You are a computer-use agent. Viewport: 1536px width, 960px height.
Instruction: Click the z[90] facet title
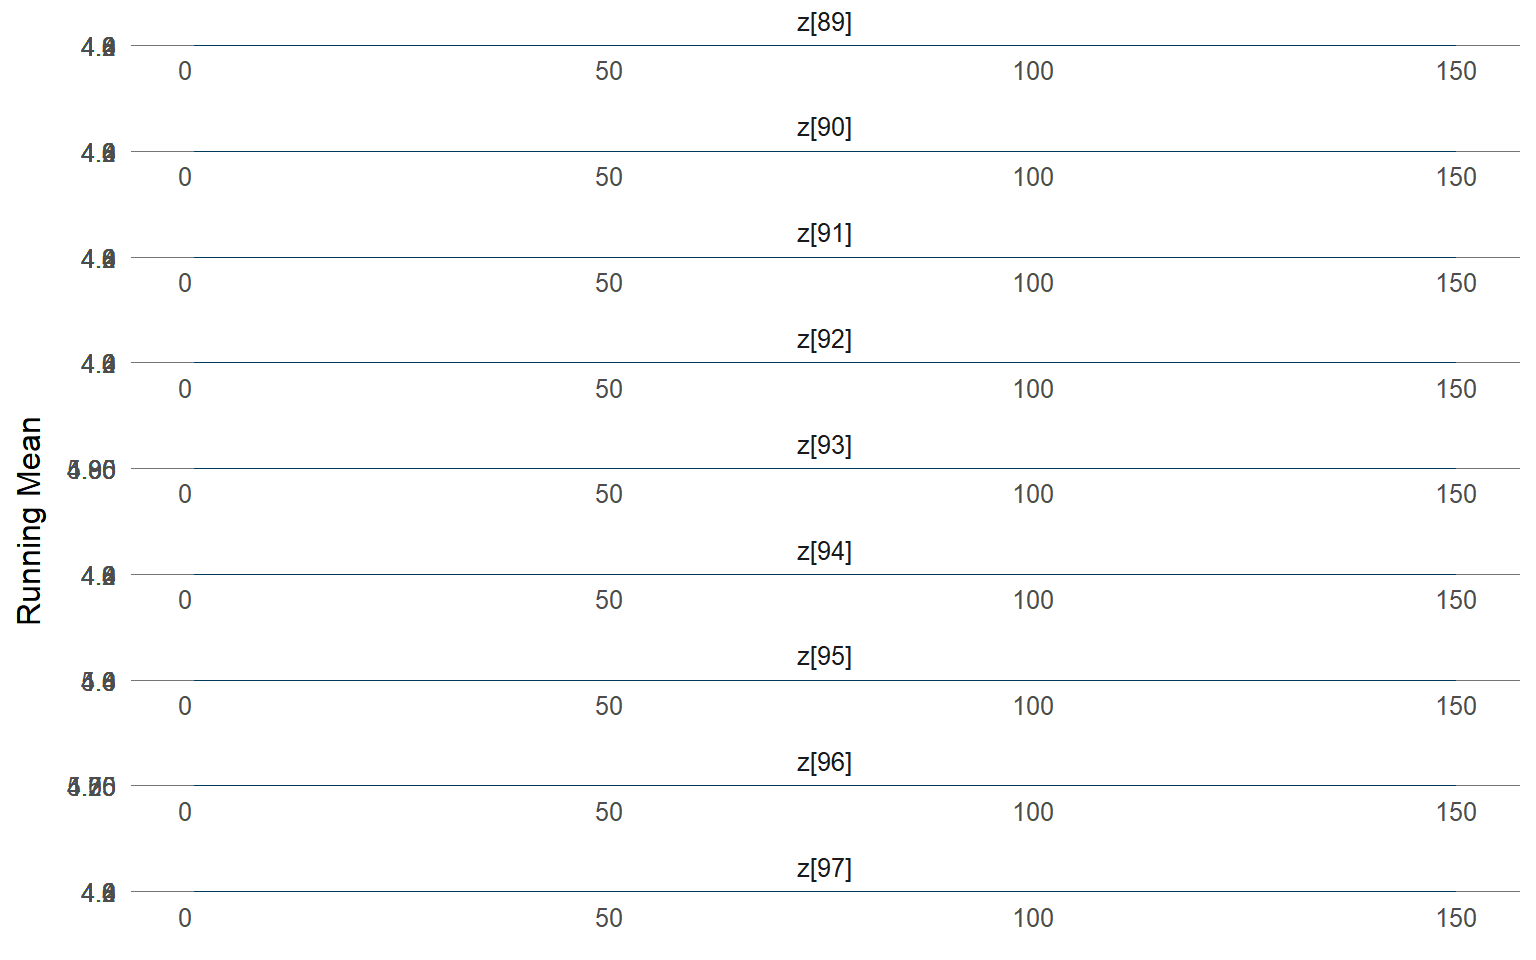click(x=824, y=128)
